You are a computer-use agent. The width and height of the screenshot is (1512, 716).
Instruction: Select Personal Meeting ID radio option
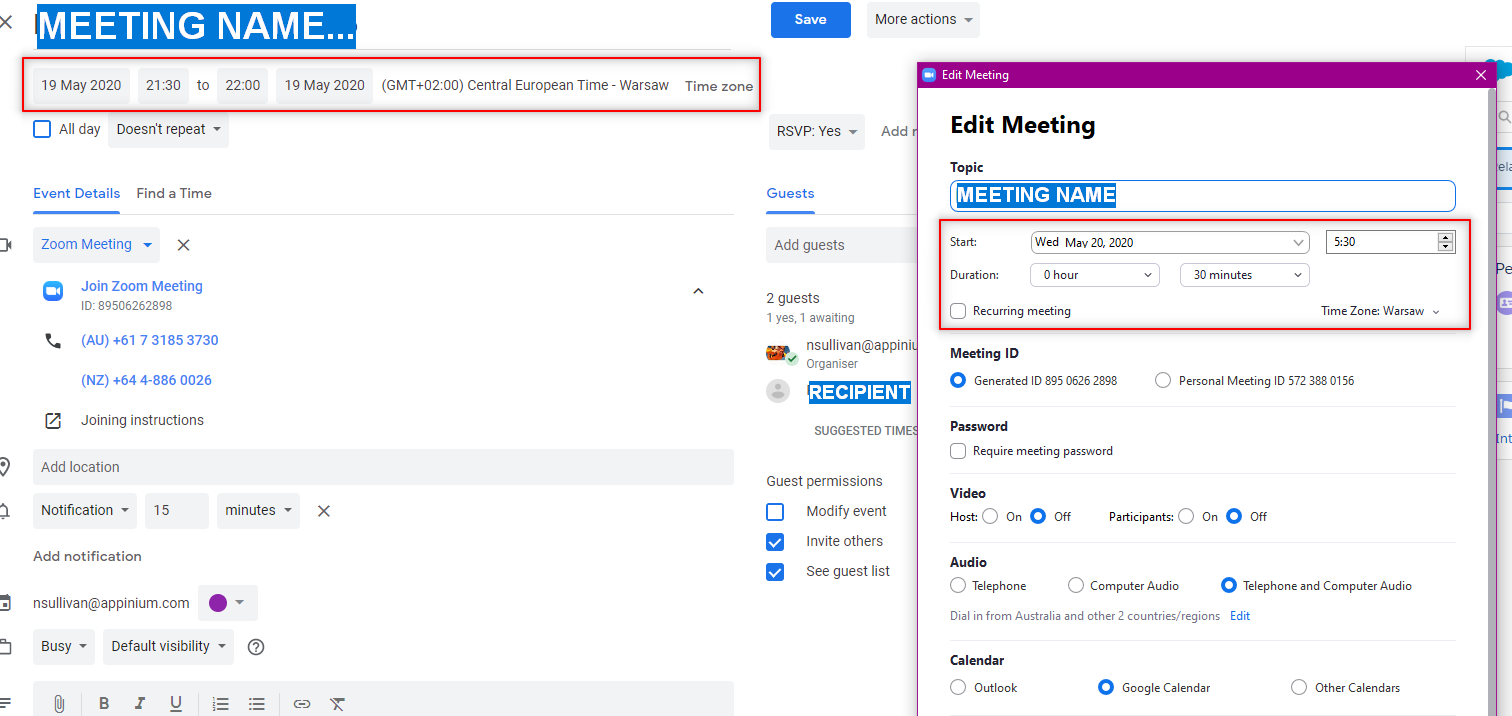click(x=1162, y=380)
